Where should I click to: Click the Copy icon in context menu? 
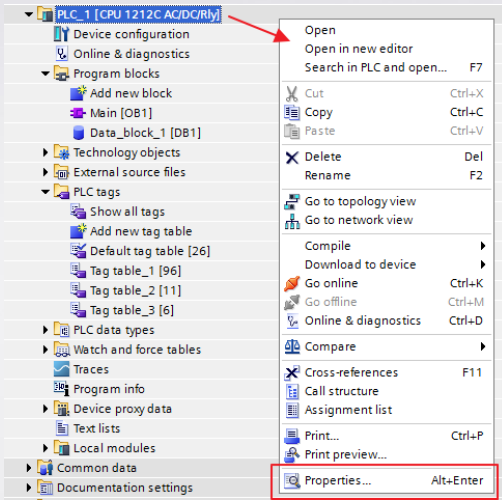[x=292, y=112]
